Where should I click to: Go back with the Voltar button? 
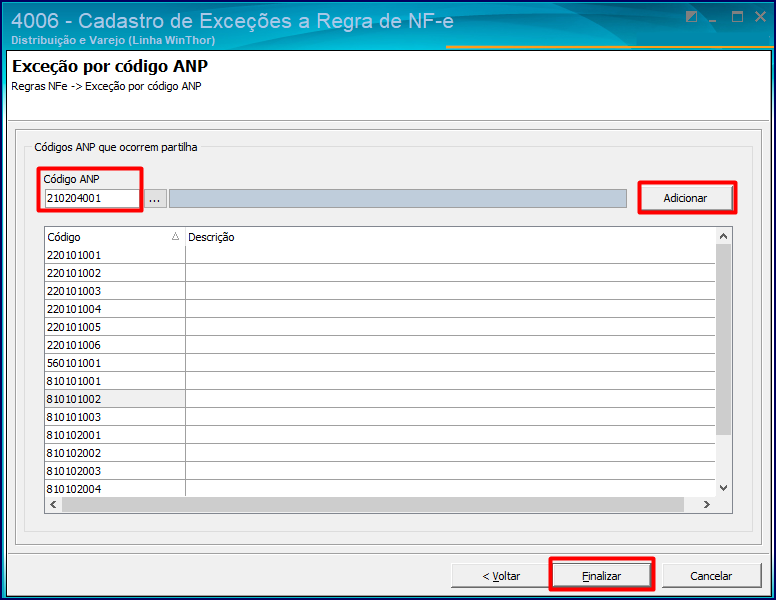pos(501,576)
